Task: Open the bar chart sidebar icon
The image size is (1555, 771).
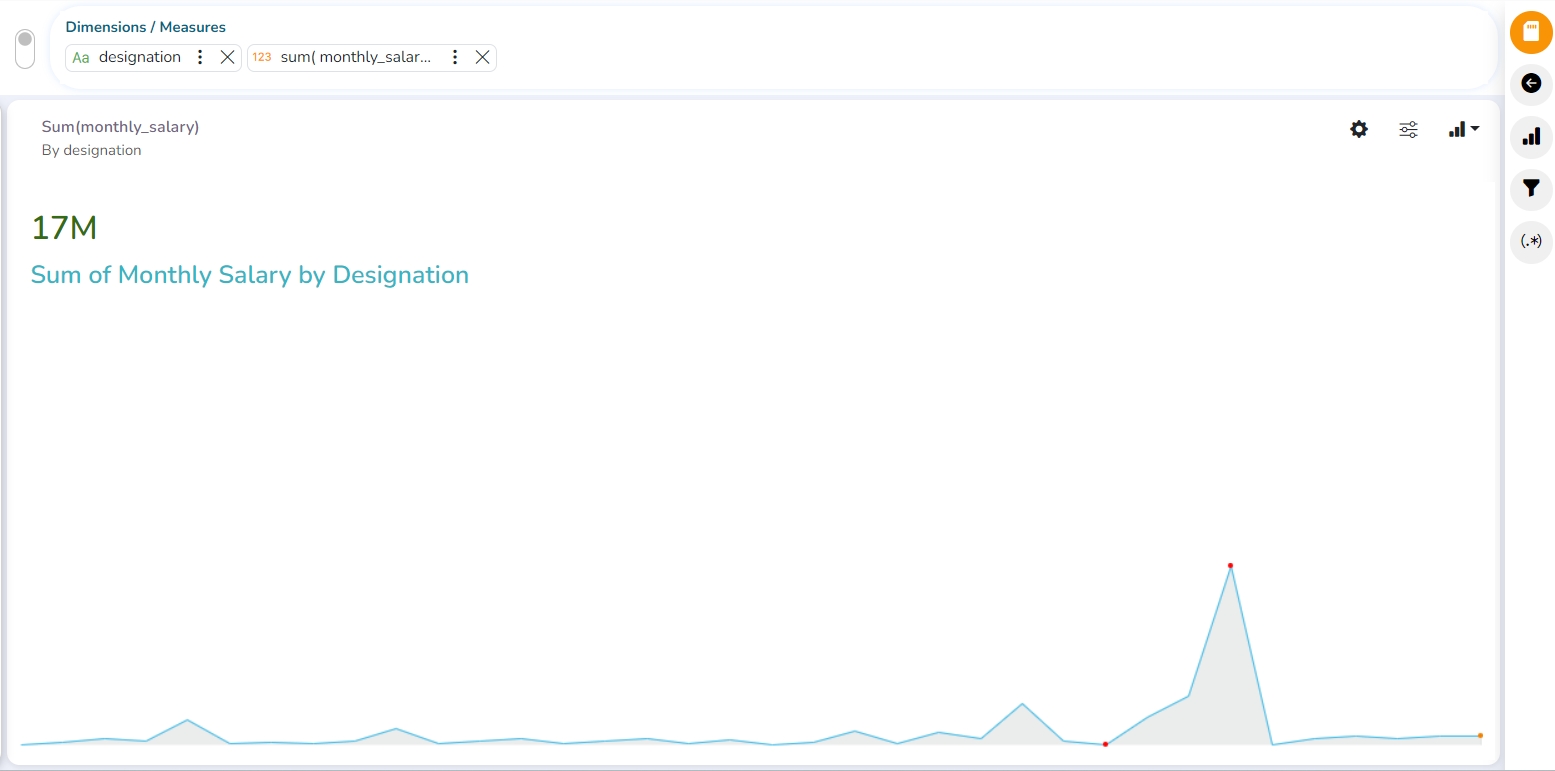Action: (1531, 137)
